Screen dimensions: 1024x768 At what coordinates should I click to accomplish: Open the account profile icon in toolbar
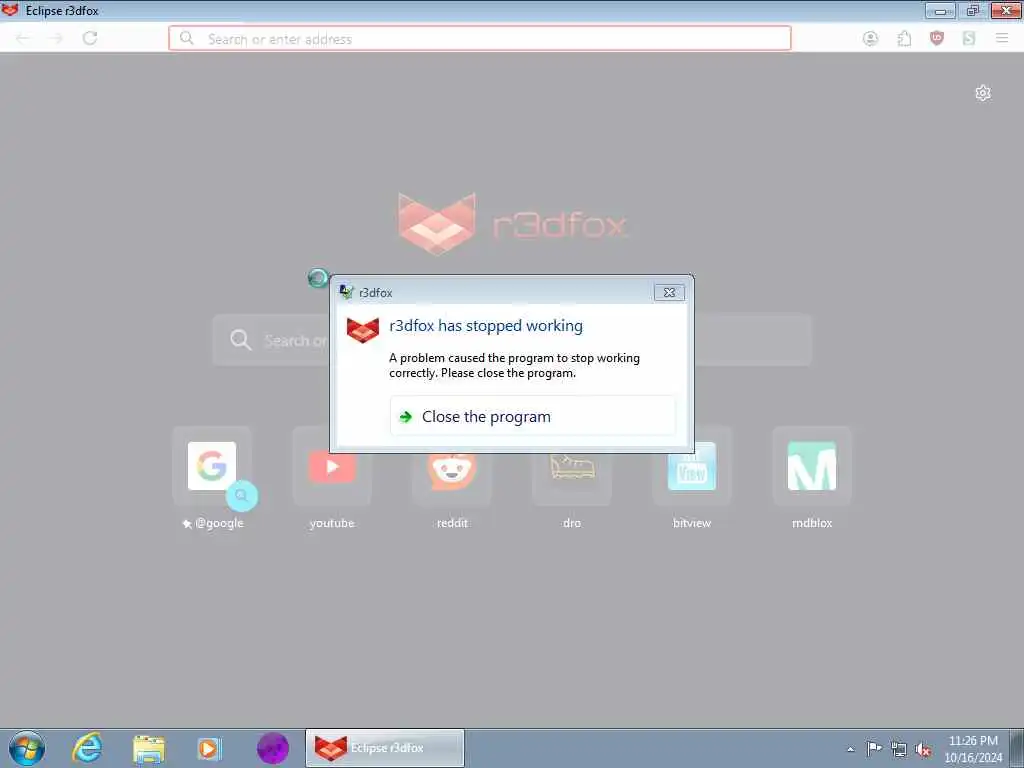coord(871,39)
